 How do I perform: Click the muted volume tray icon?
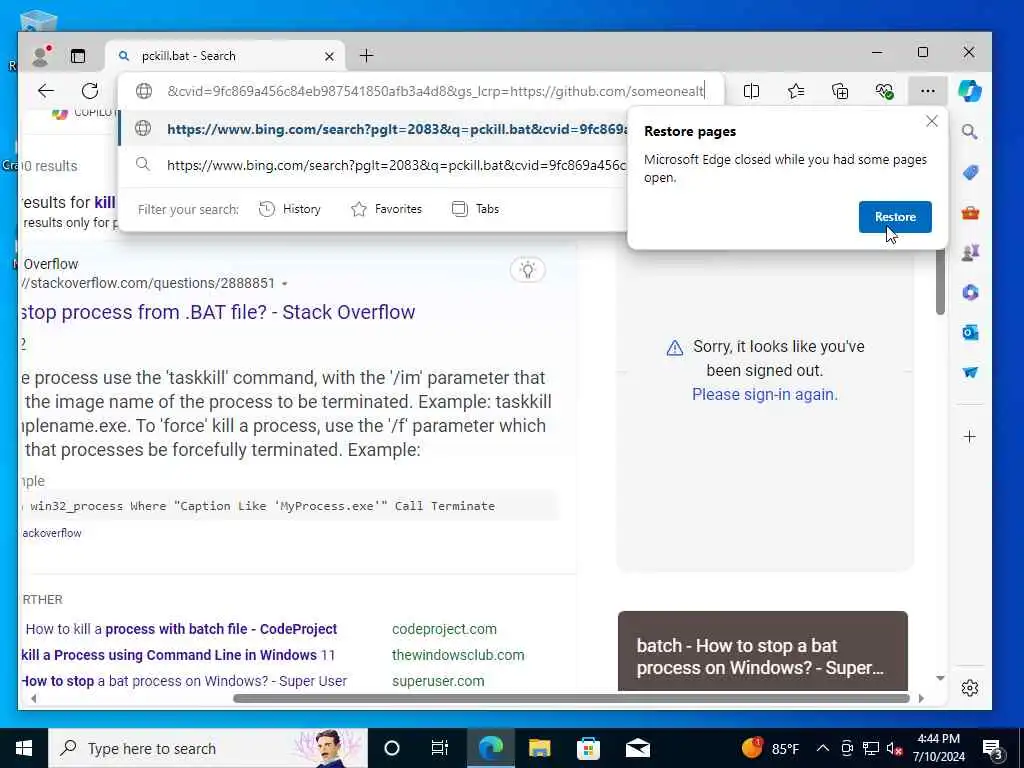coord(895,749)
